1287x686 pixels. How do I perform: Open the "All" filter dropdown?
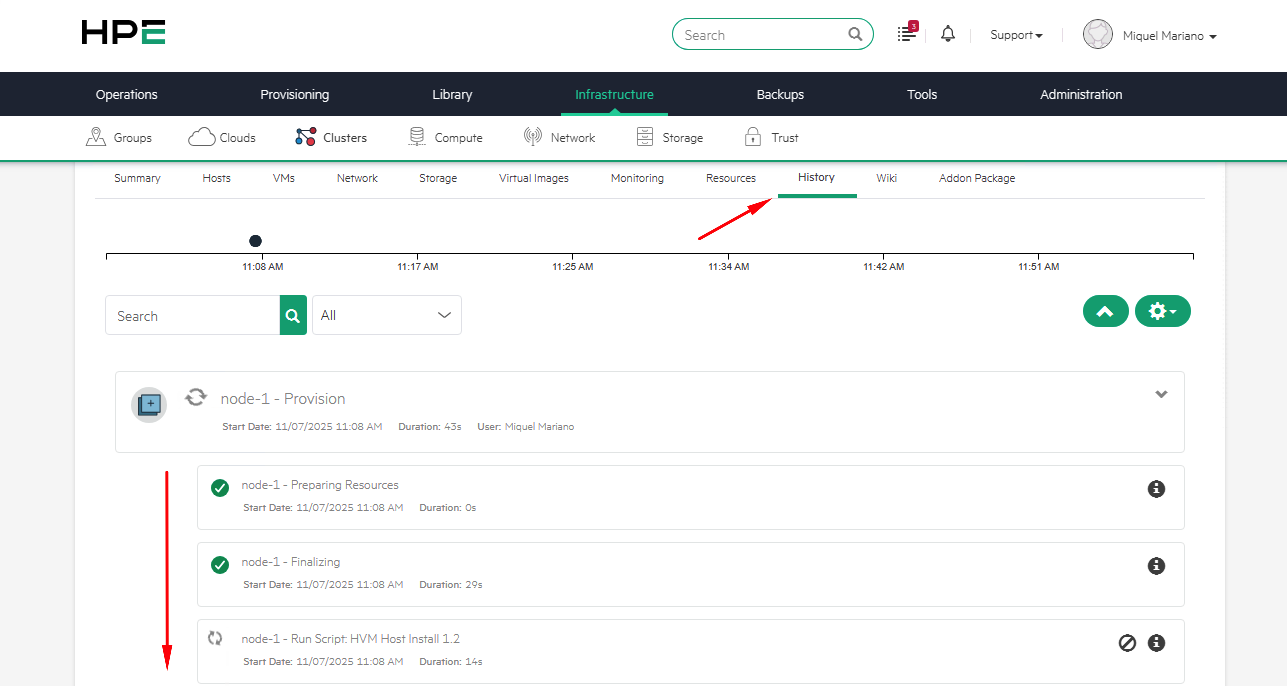click(x=387, y=314)
